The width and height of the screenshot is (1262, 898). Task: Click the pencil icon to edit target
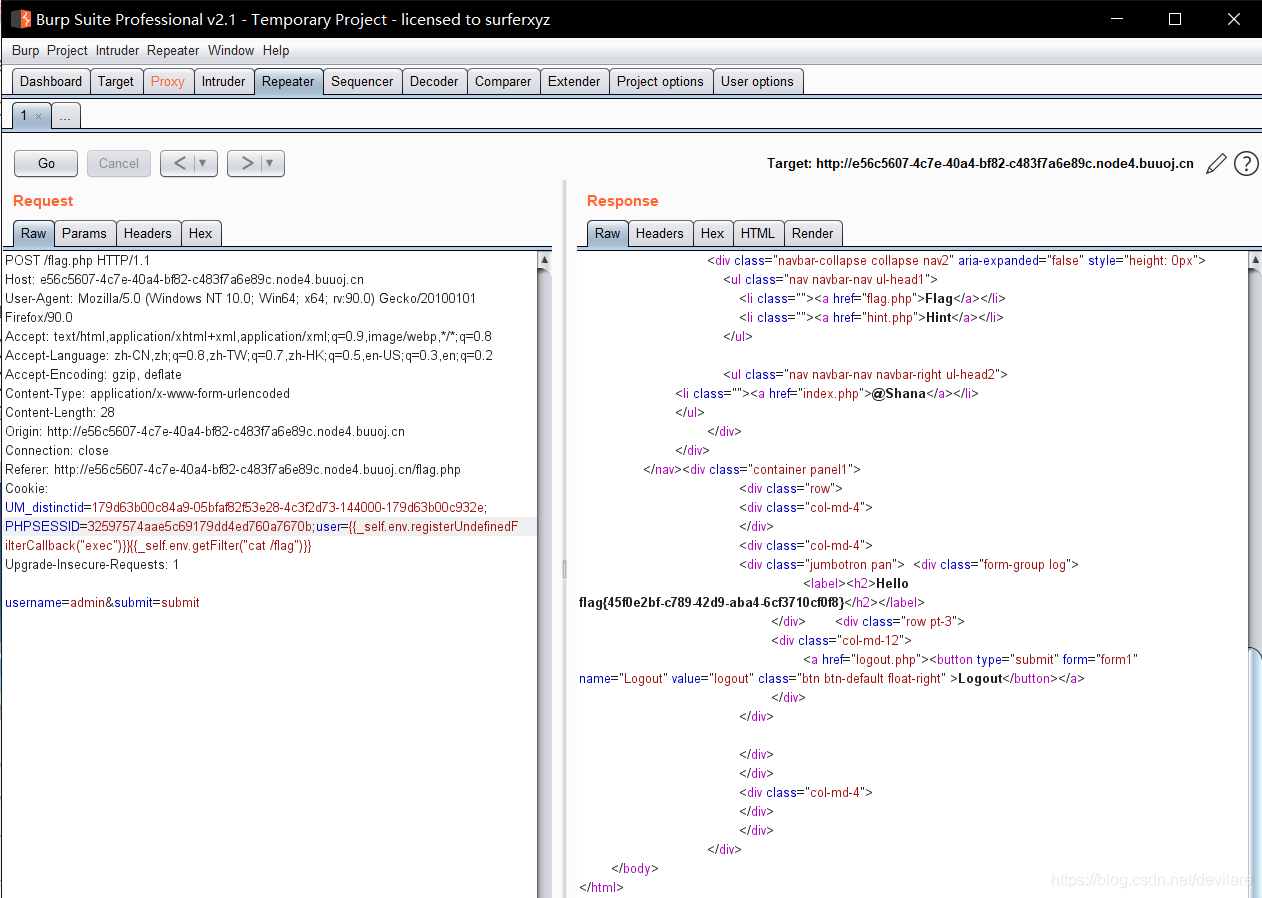coord(1216,164)
